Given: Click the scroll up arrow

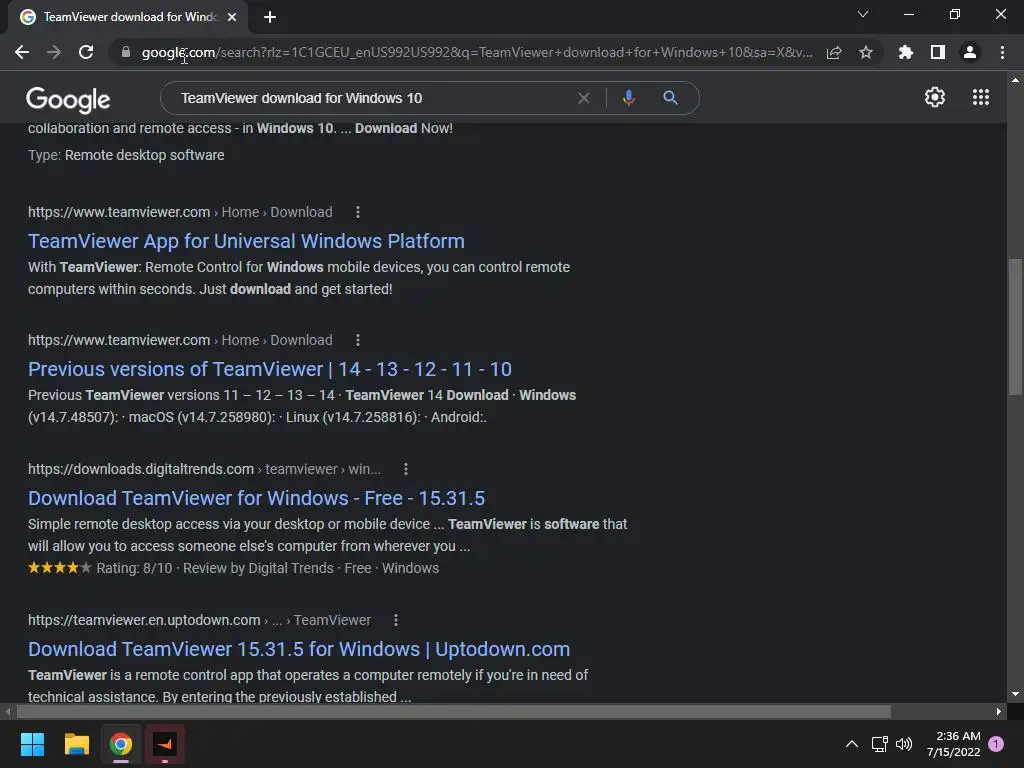Looking at the screenshot, I should point(1015,80).
